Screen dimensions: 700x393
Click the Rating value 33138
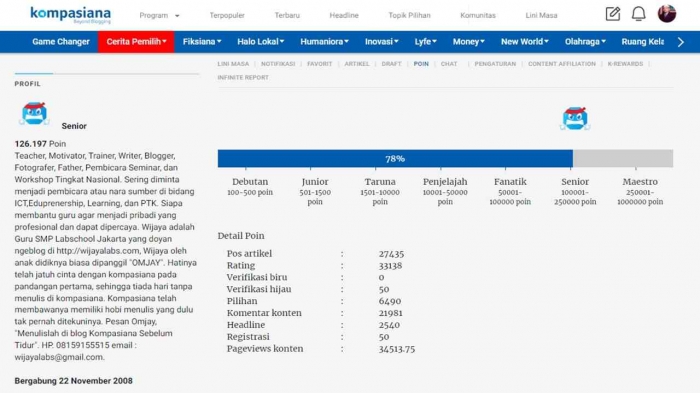pos(391,266)
